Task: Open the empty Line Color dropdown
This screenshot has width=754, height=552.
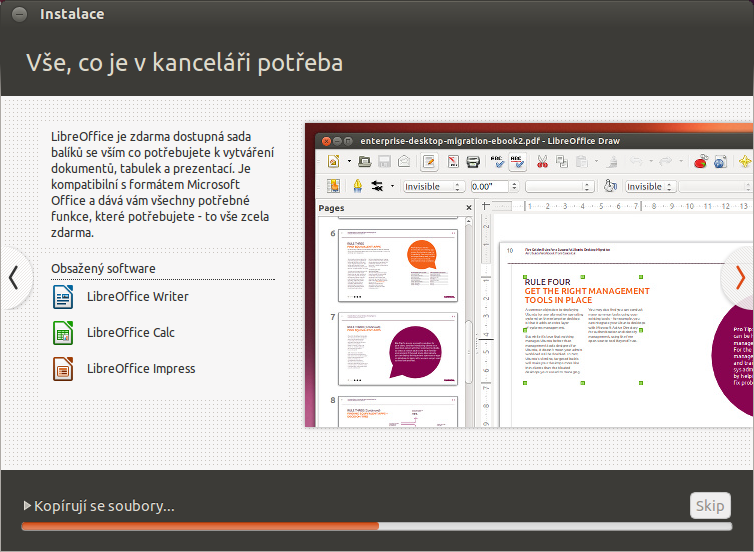Action: click(x=559, y=187)
